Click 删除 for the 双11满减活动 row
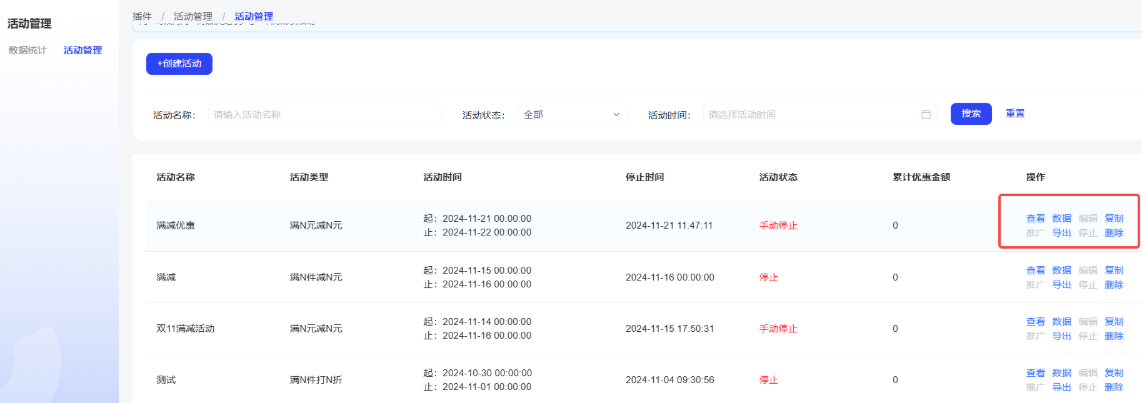This screenshot has height=403, width=1142. click(x=1113, y=337)
